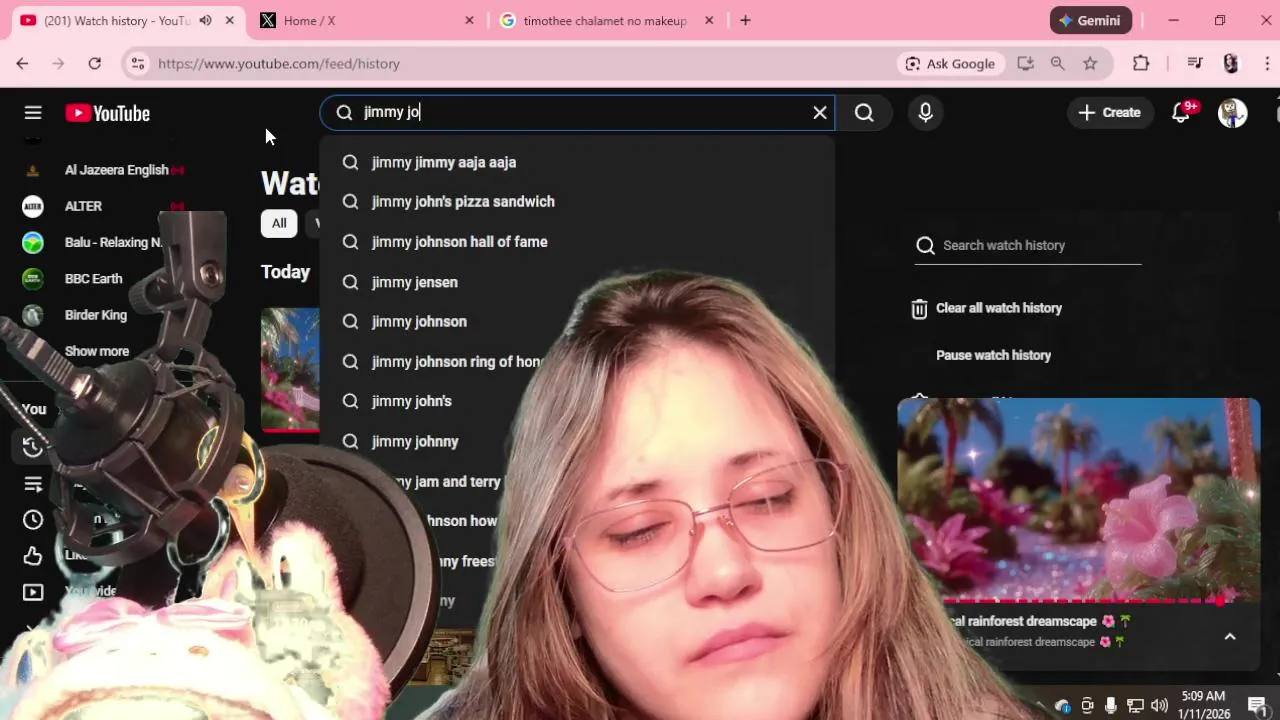This screenshot has height=720, width=1280.
Task: Select suggestion jimmy johnson hall of fame
Action: pos(577,242)
